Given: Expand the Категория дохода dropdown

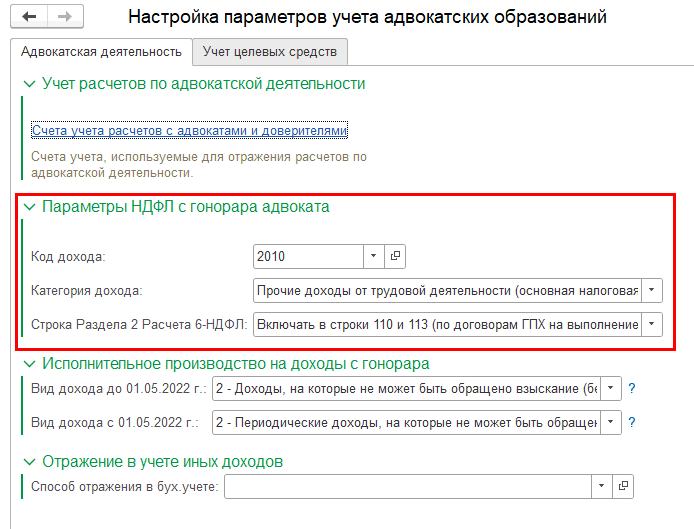Looking at the screenshot, I should click(x=652, y=290).
